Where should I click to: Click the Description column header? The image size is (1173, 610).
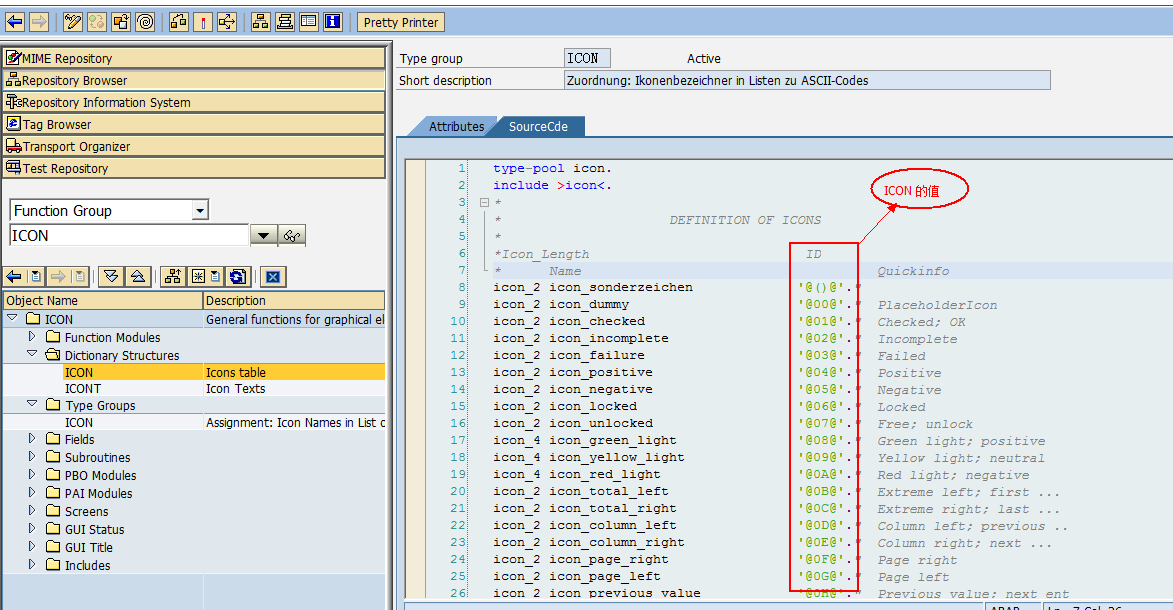294,300
